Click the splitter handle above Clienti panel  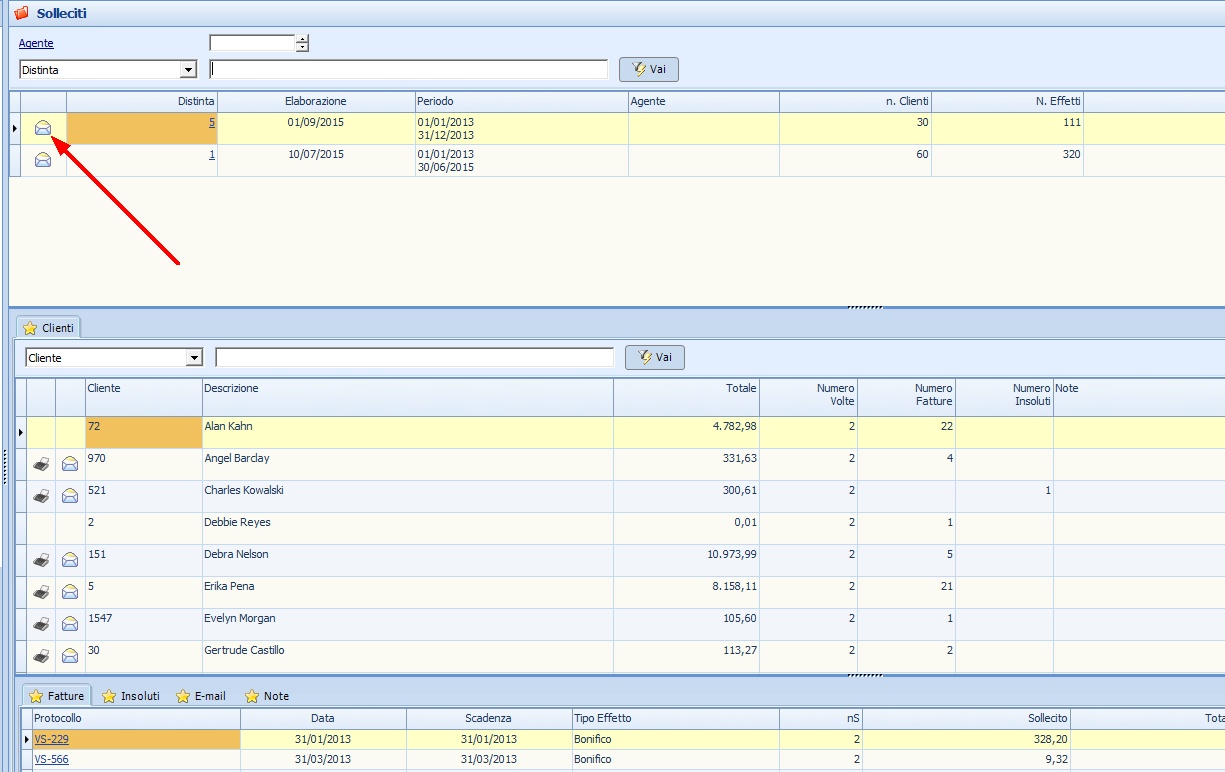865,307
